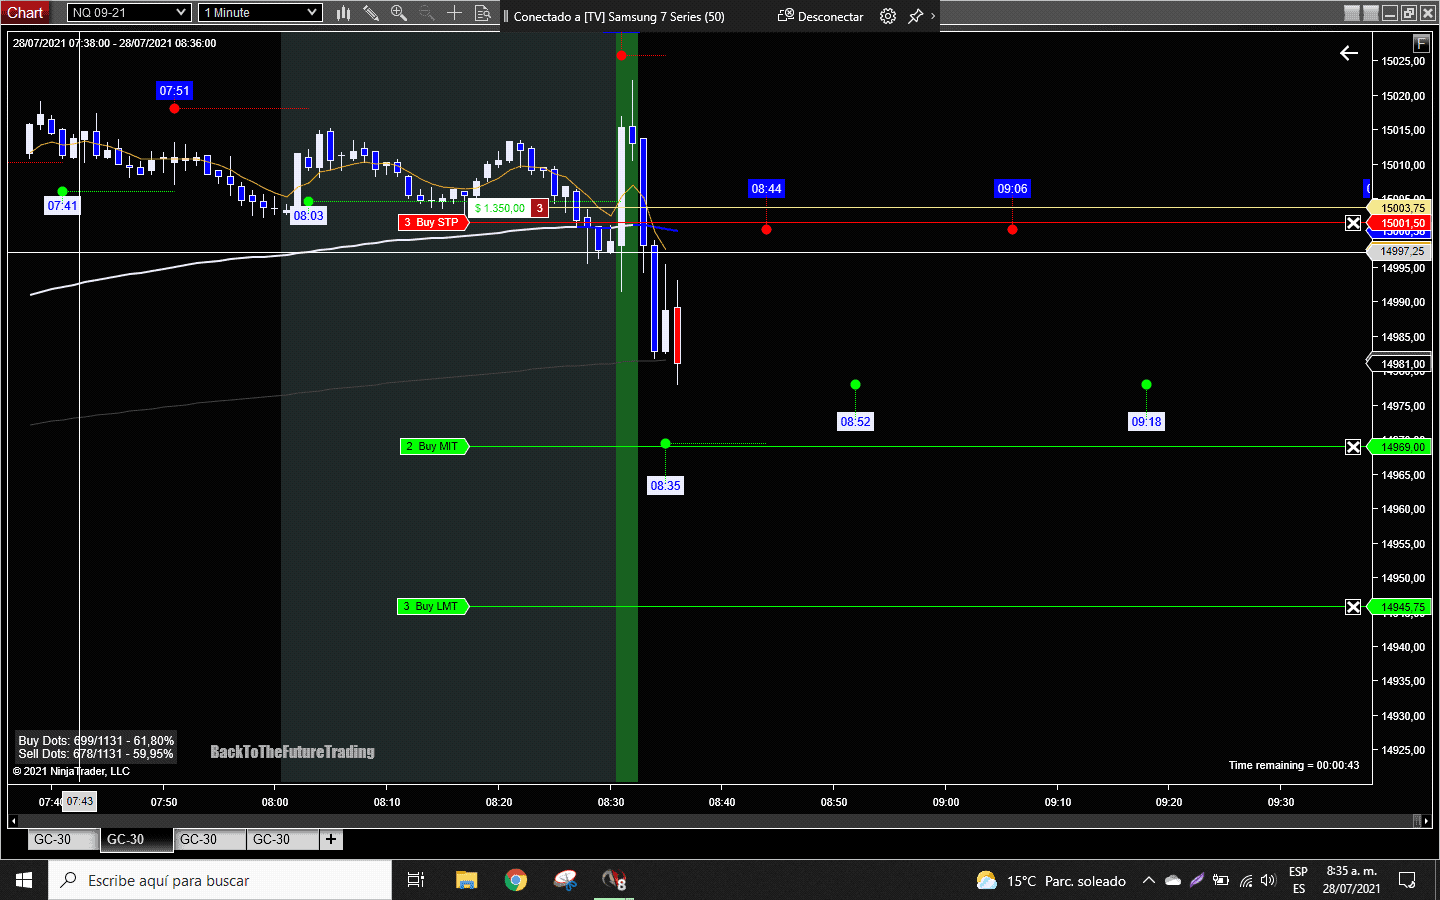Click the 09:06 time marker label

coord(1012,189)
